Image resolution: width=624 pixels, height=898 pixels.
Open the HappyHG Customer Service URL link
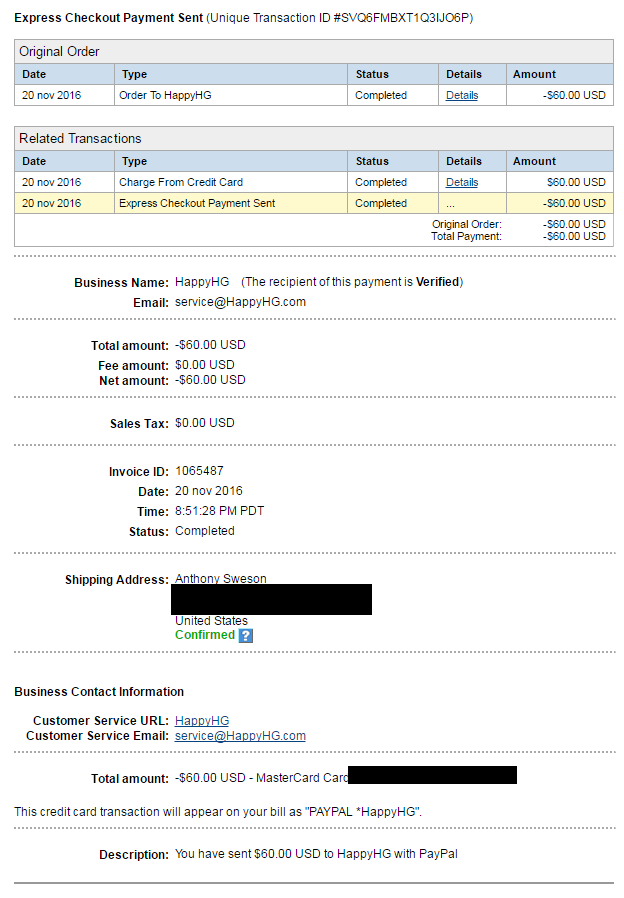(202, 720)
